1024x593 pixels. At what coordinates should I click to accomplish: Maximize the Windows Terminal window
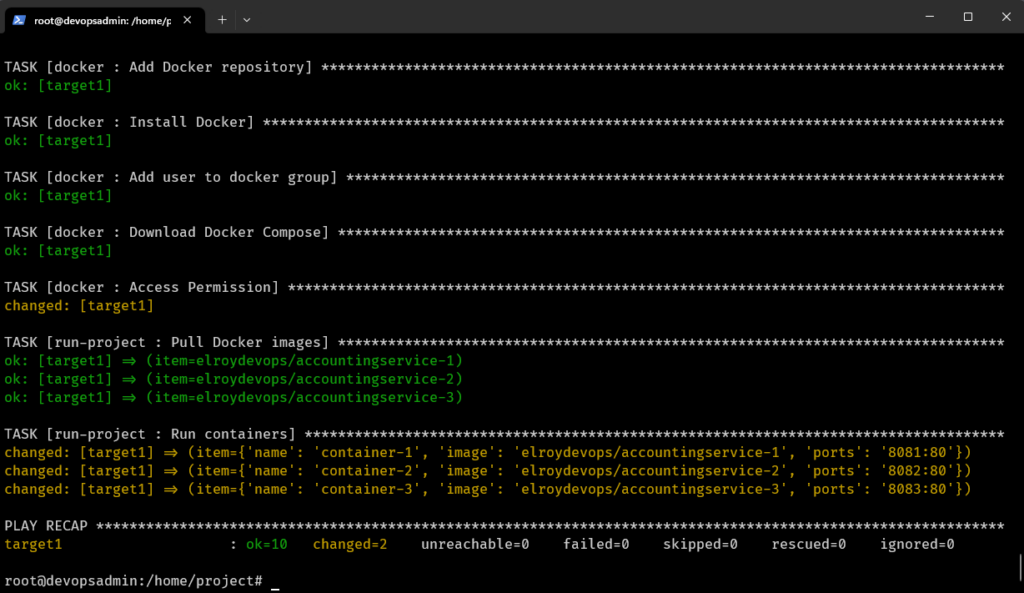(x=967, y=16)
